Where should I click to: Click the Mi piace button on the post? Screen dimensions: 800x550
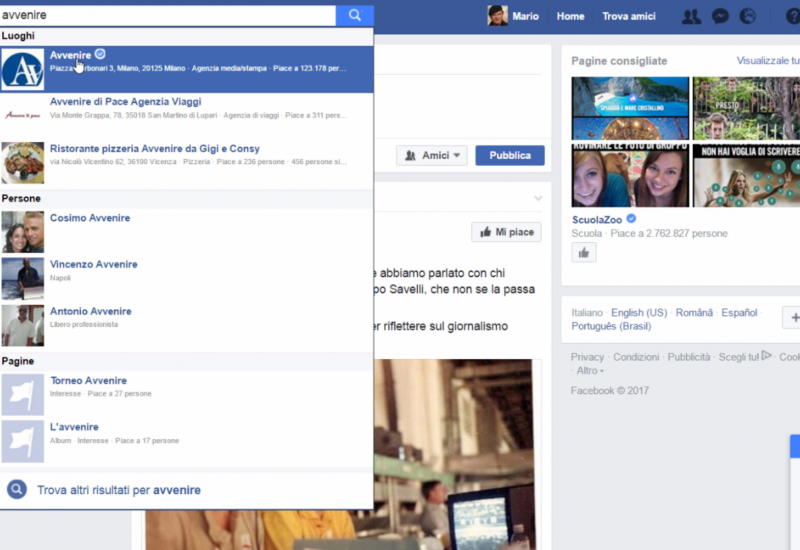tap(506, 232)
